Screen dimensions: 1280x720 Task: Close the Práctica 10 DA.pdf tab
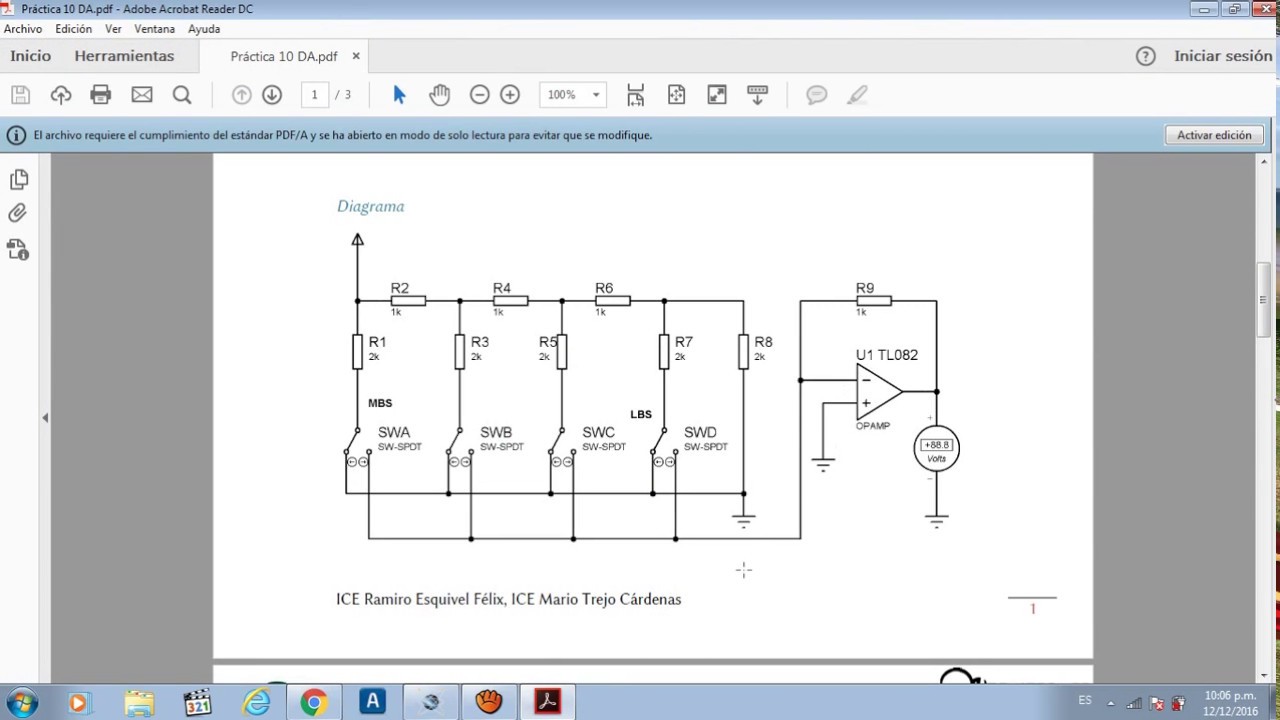click(356, 57)
